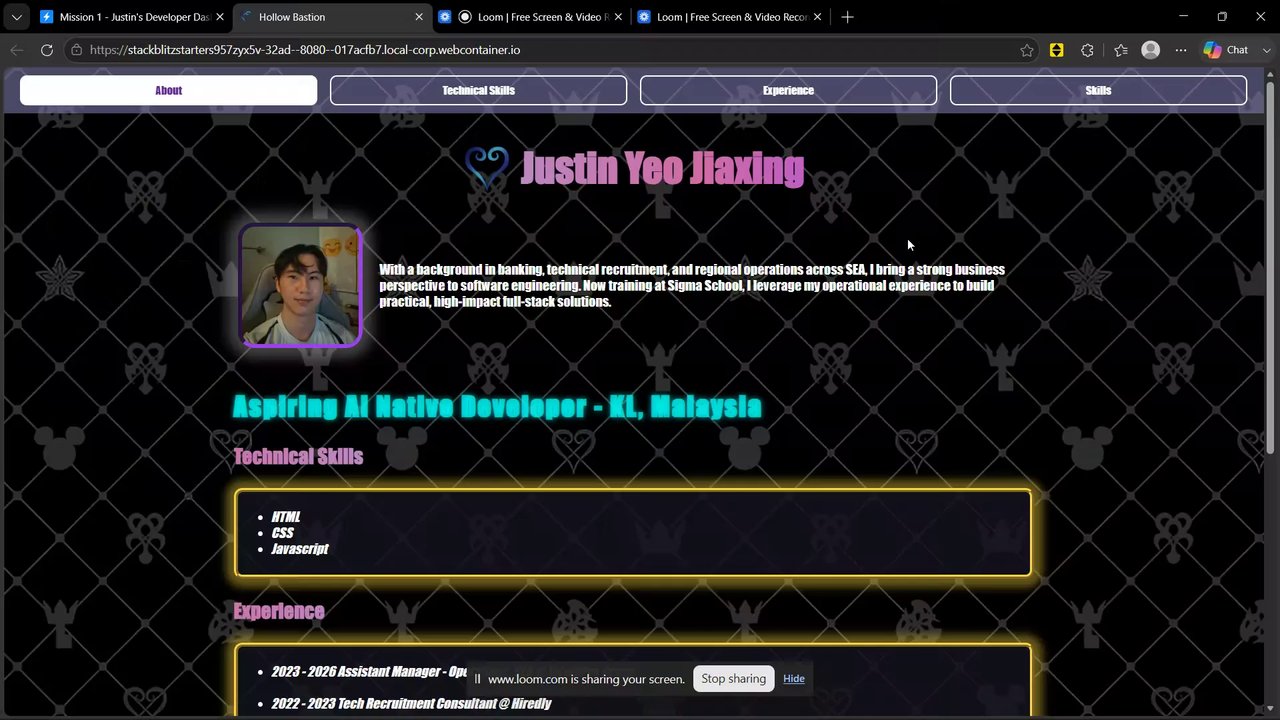
Task: Click the Javascript list item
Action: tap(300, 549)
